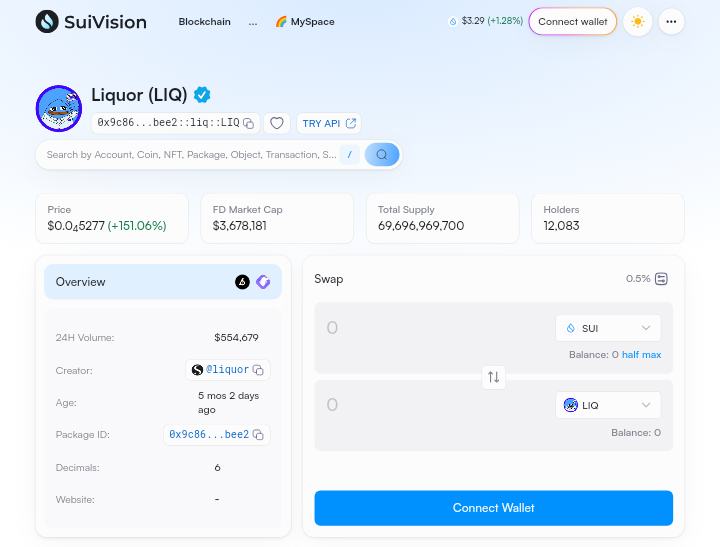Swap token direction with arrows button

point(494,377)
